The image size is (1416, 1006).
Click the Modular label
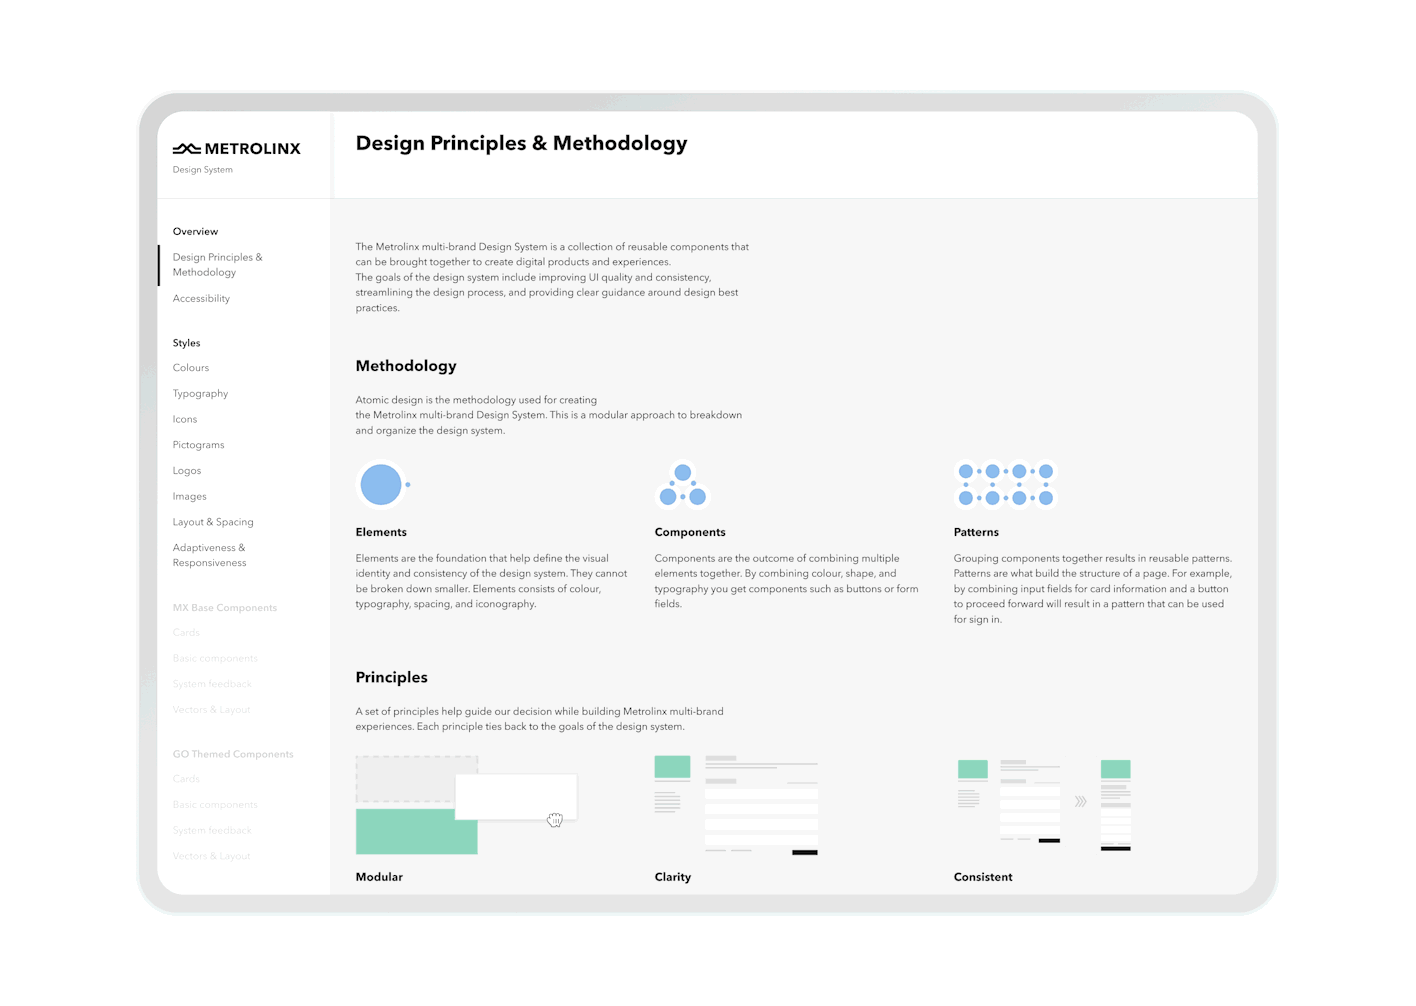(x=379, y=878)
